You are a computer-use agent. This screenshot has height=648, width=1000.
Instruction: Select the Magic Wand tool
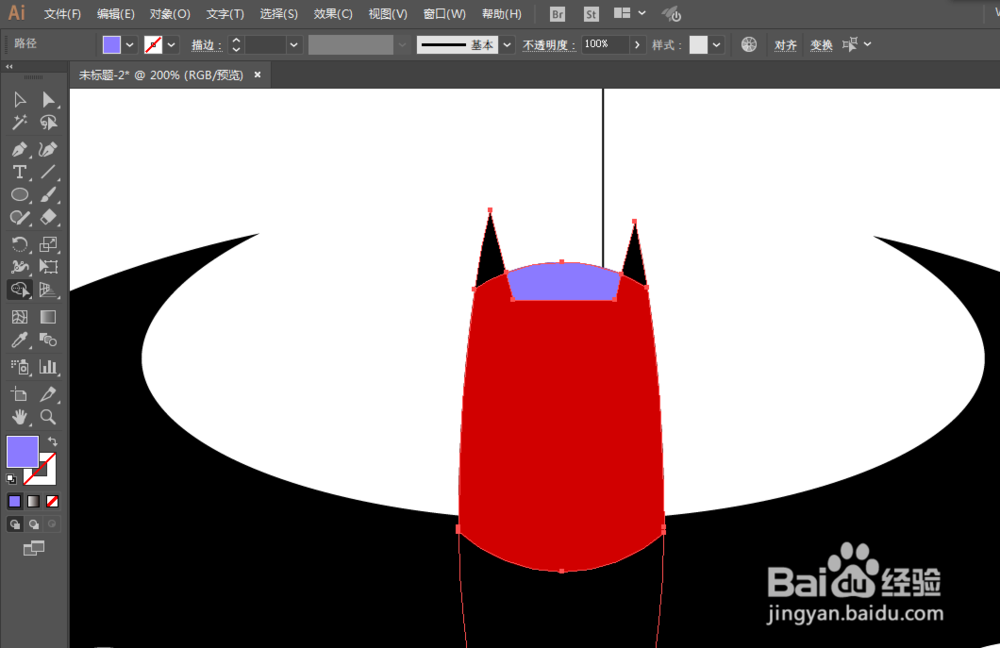click(19, 122)
